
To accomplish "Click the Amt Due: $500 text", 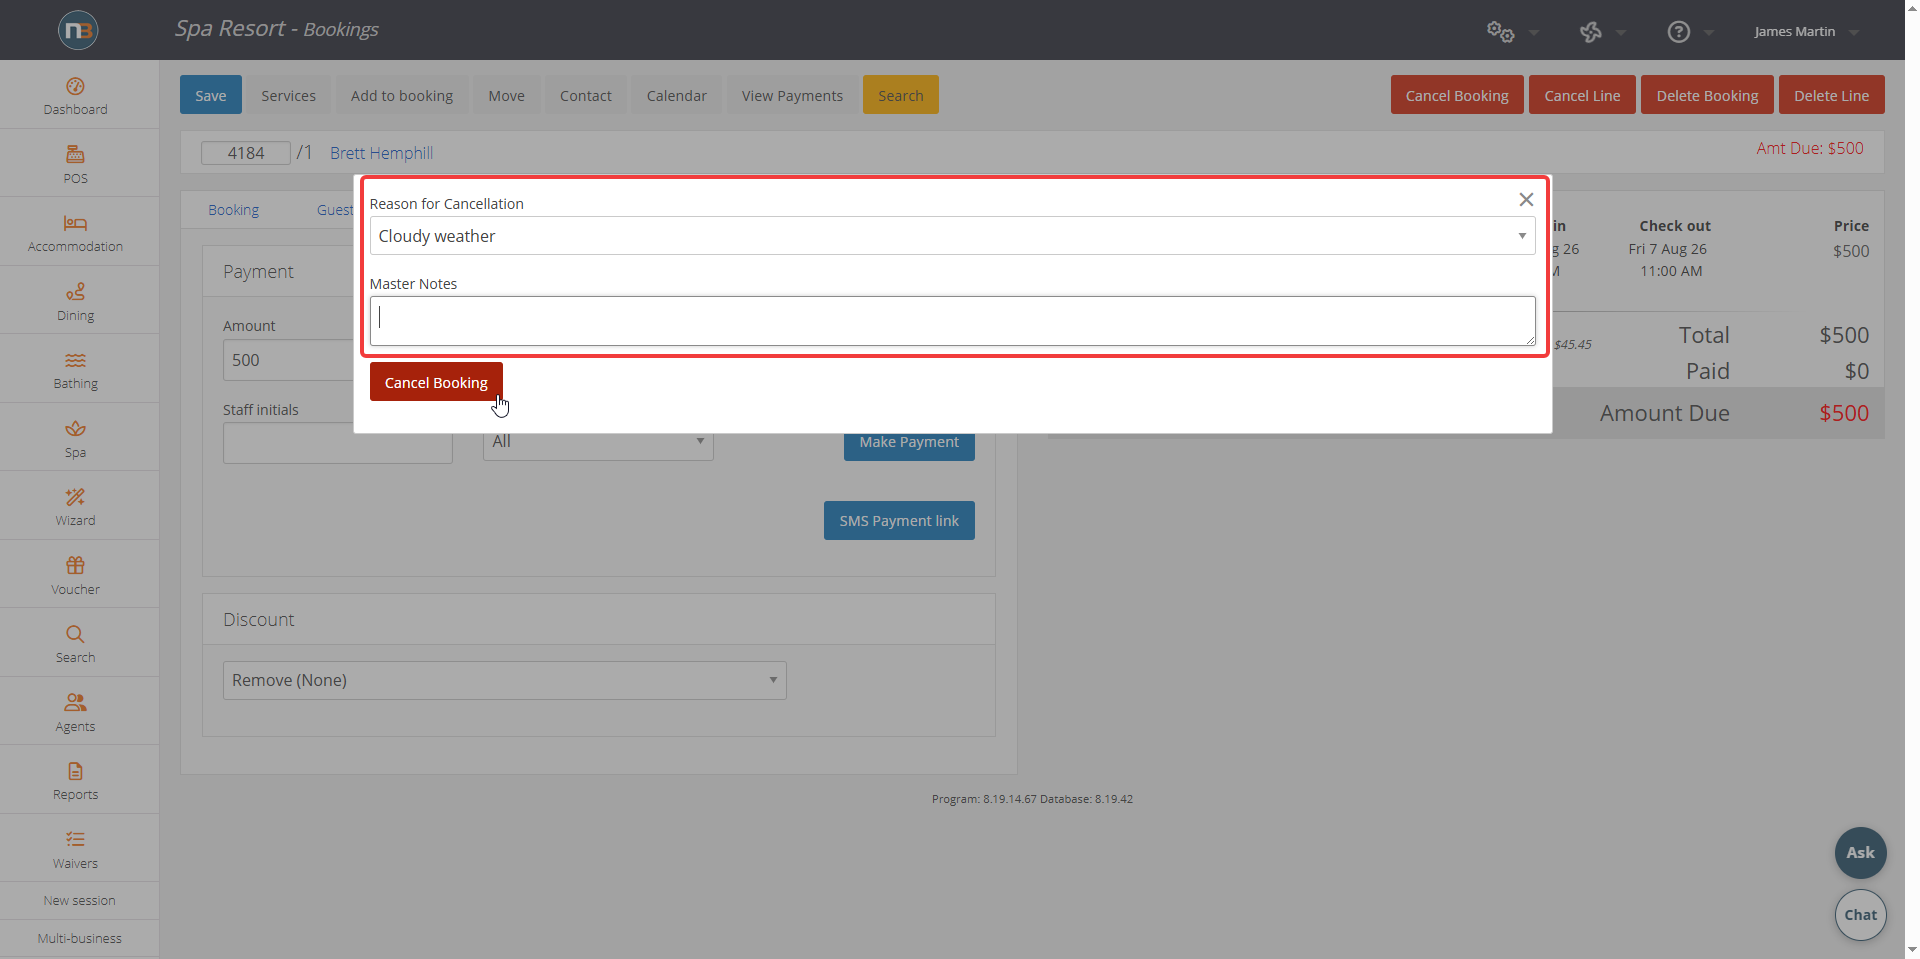I will click(1810, 148).
